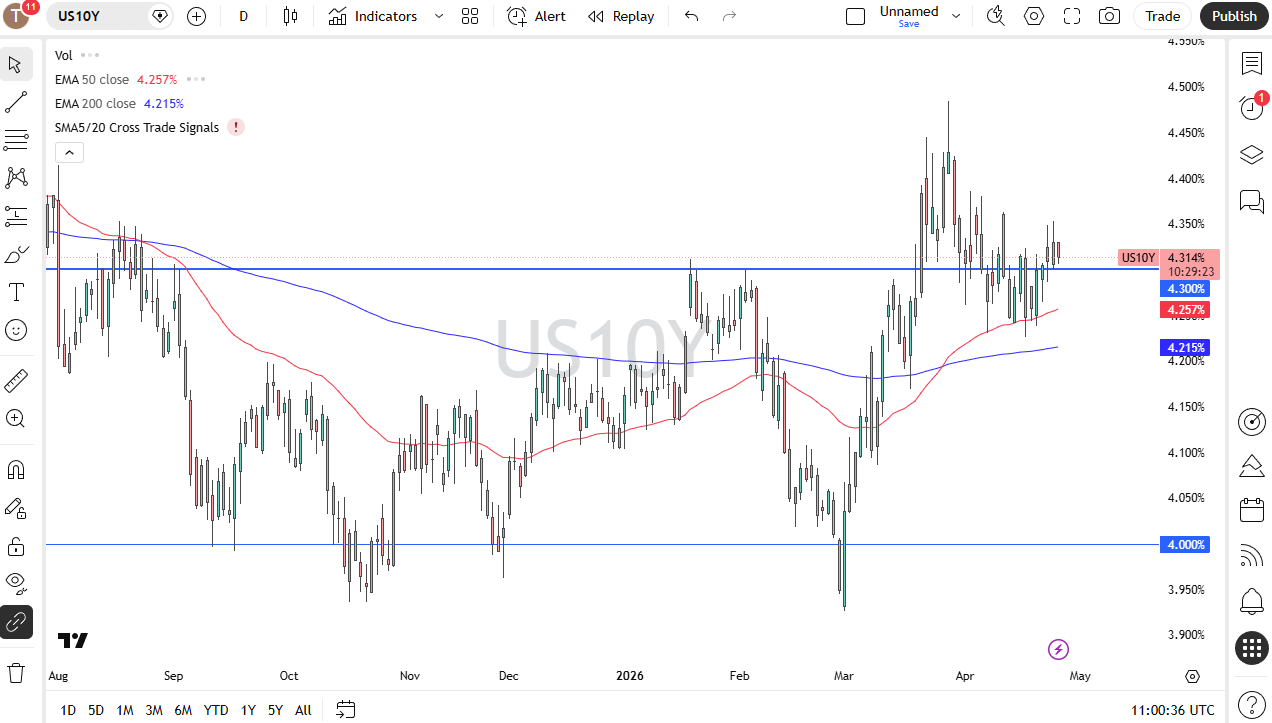Open alerts panel with clock icon

1251,108
